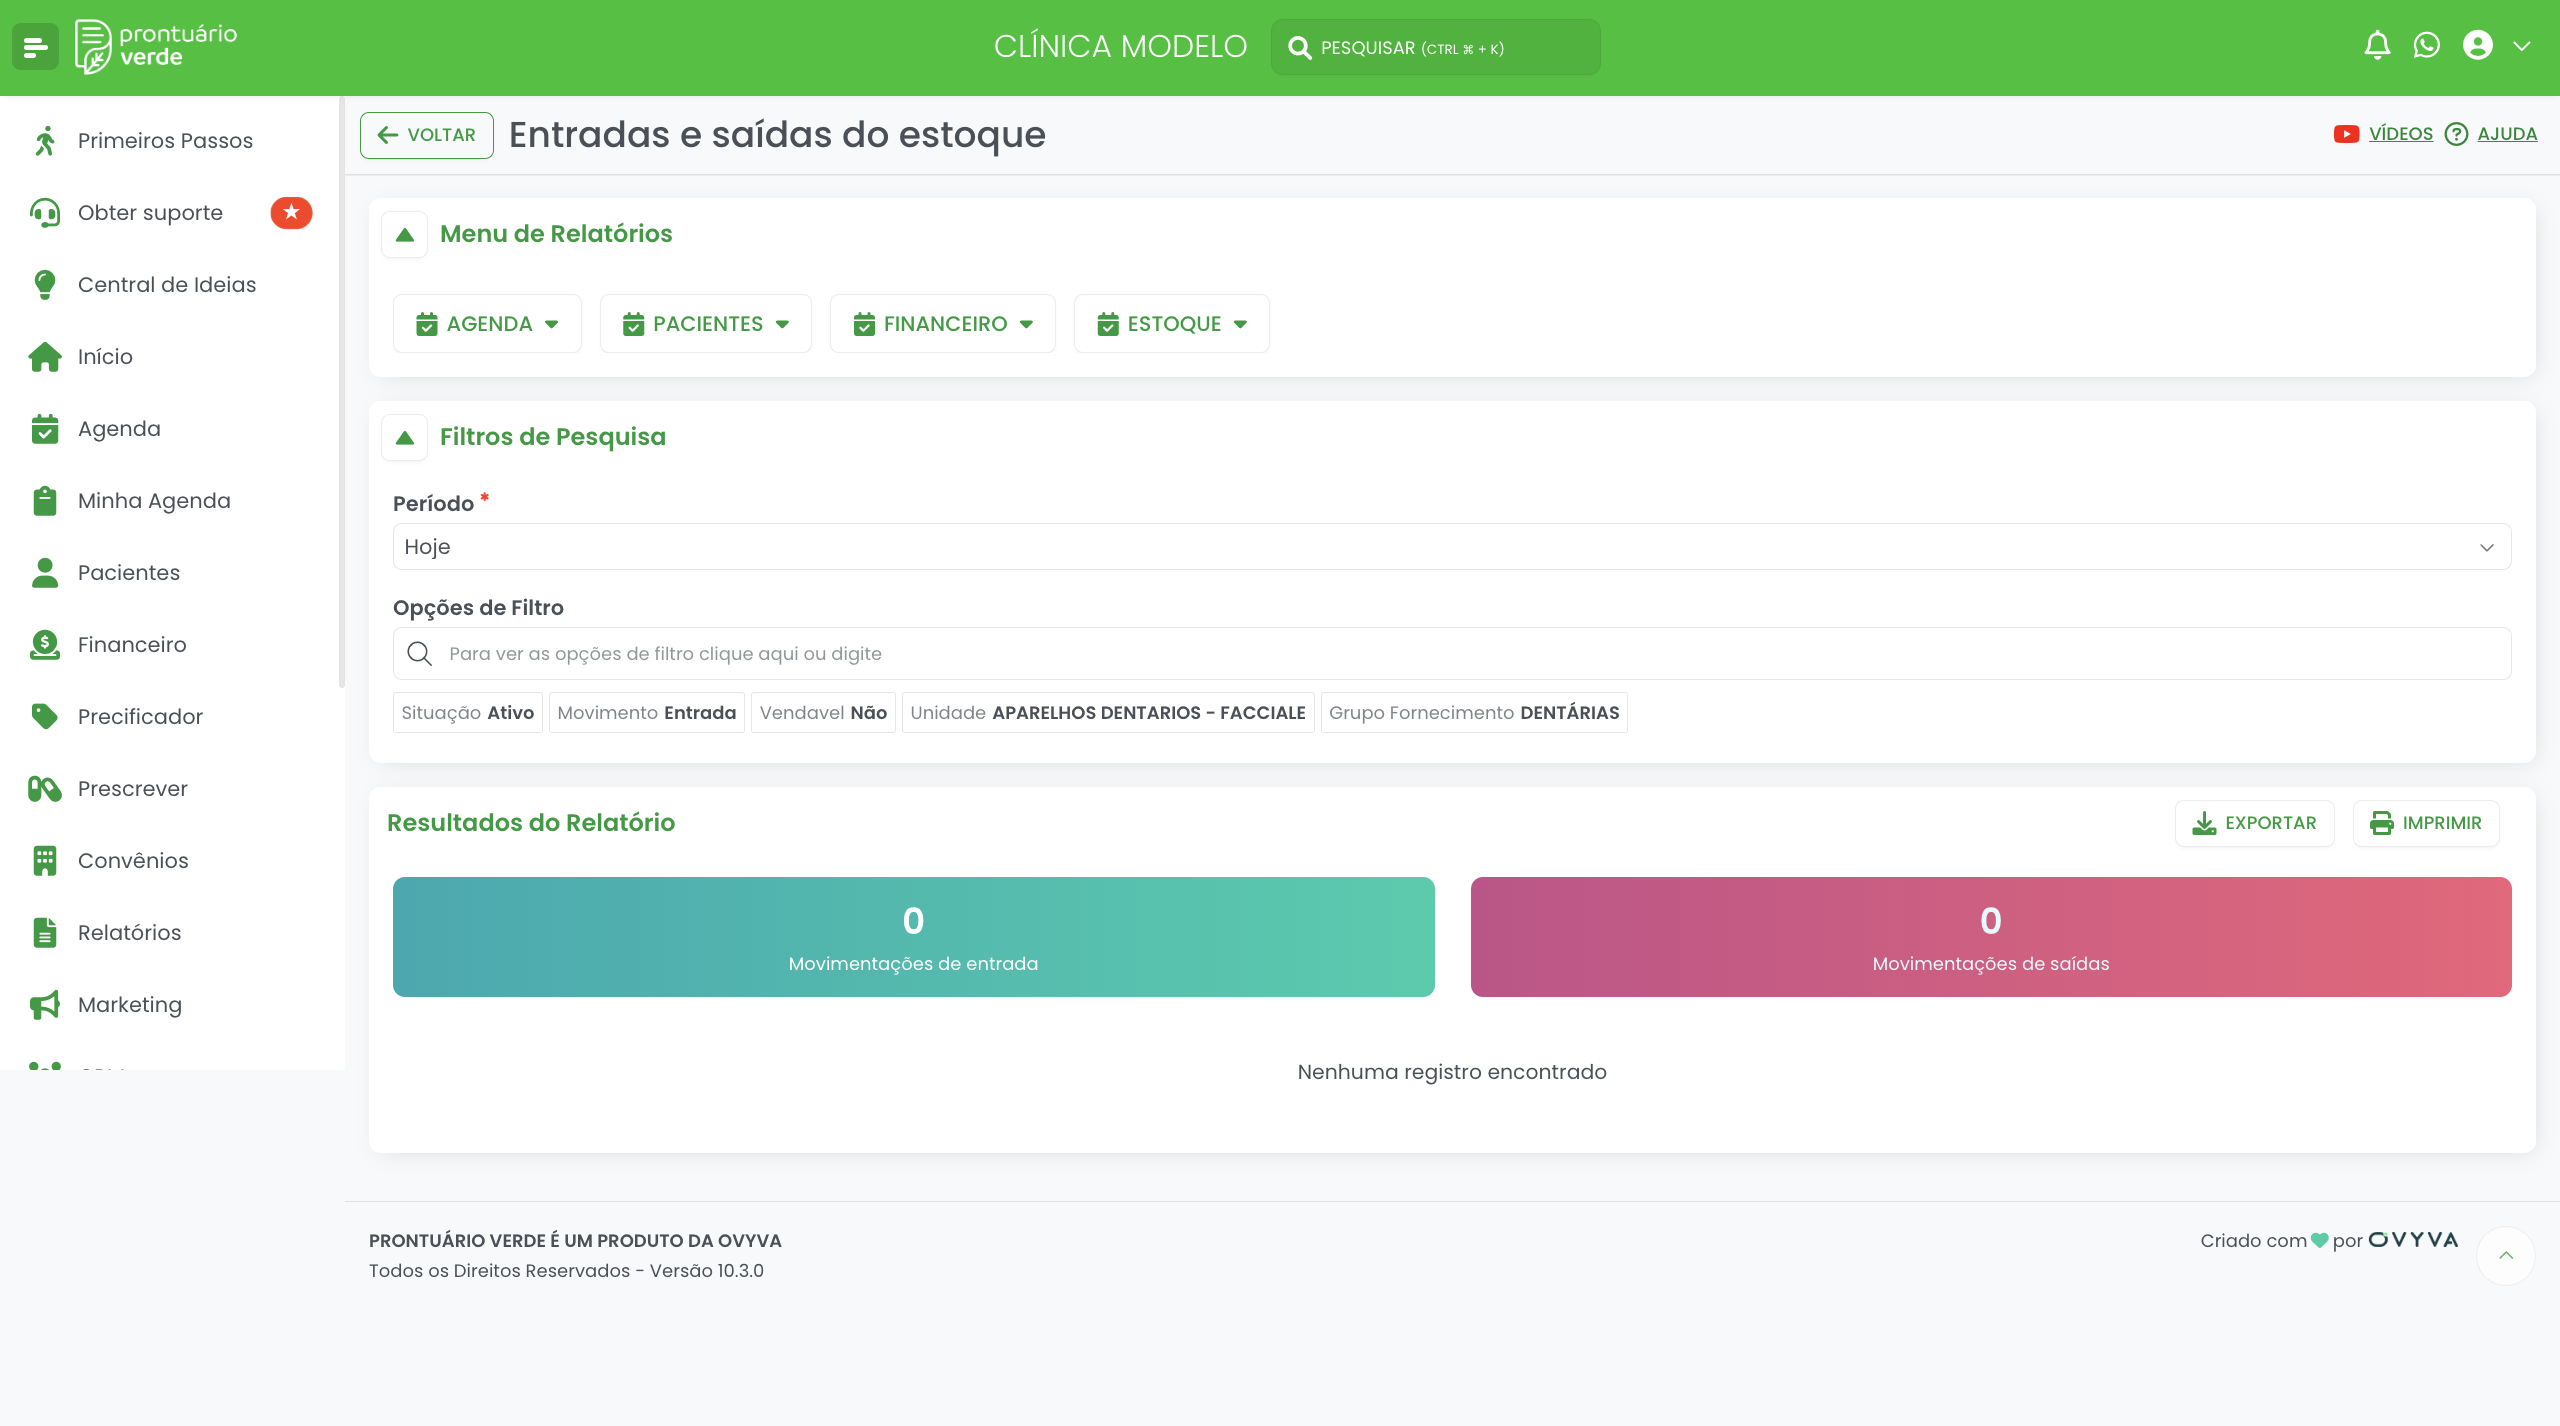Click the Movimento Entrada filter chip
This screenshot has height=1426, width=2560.
(x=646, y=713)
